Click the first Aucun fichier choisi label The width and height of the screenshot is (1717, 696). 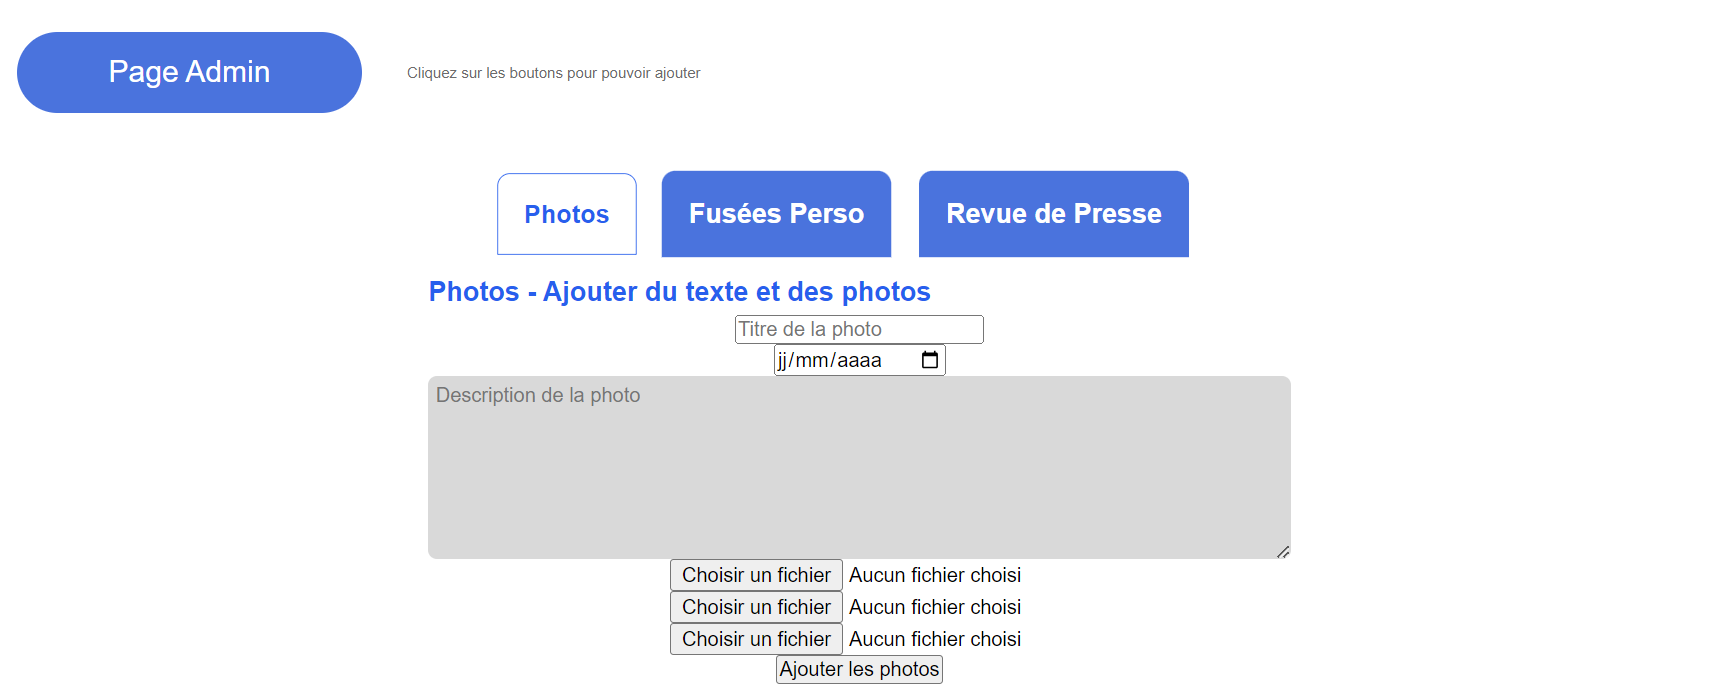point(934,575)
